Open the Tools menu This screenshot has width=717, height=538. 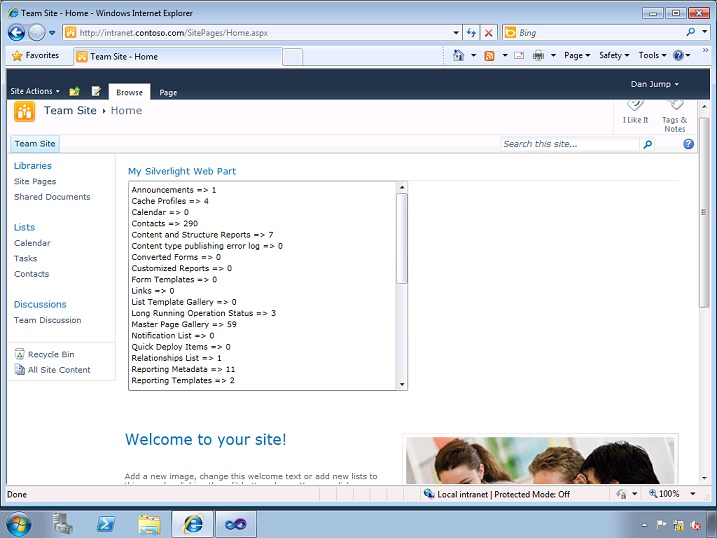click(x=652, y=55)
